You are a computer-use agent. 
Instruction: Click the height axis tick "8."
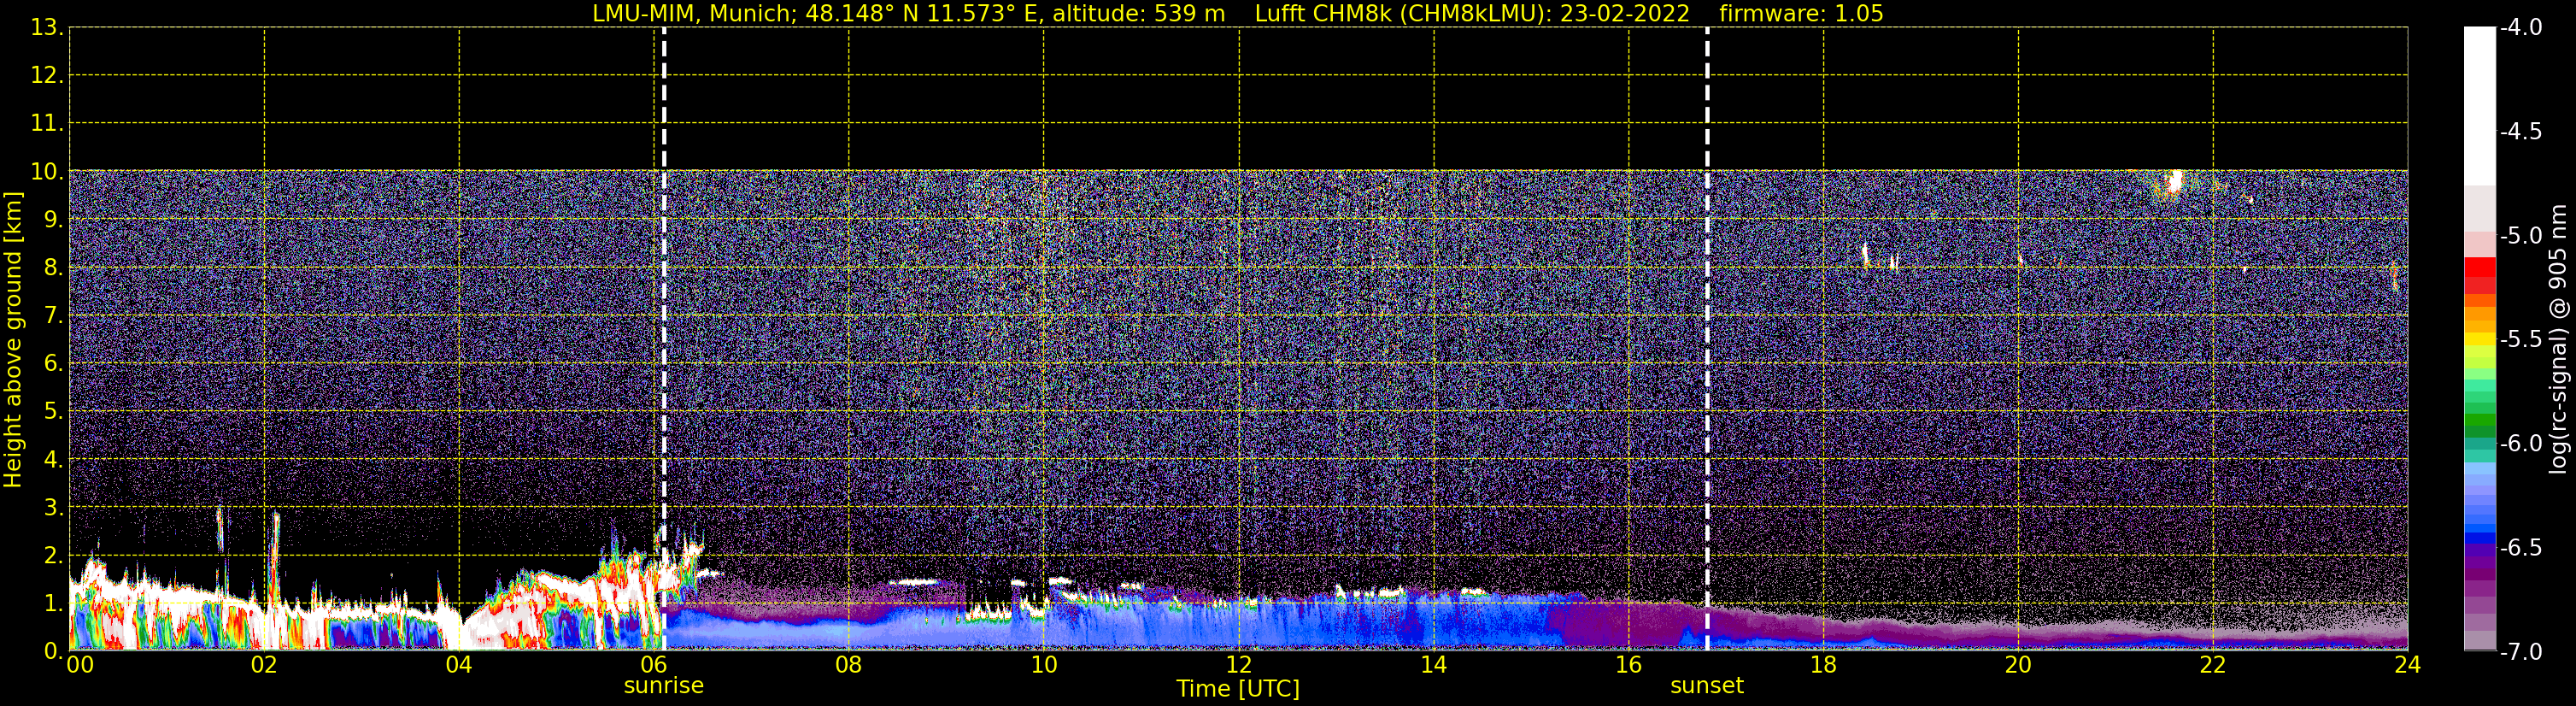pos(54,268)
